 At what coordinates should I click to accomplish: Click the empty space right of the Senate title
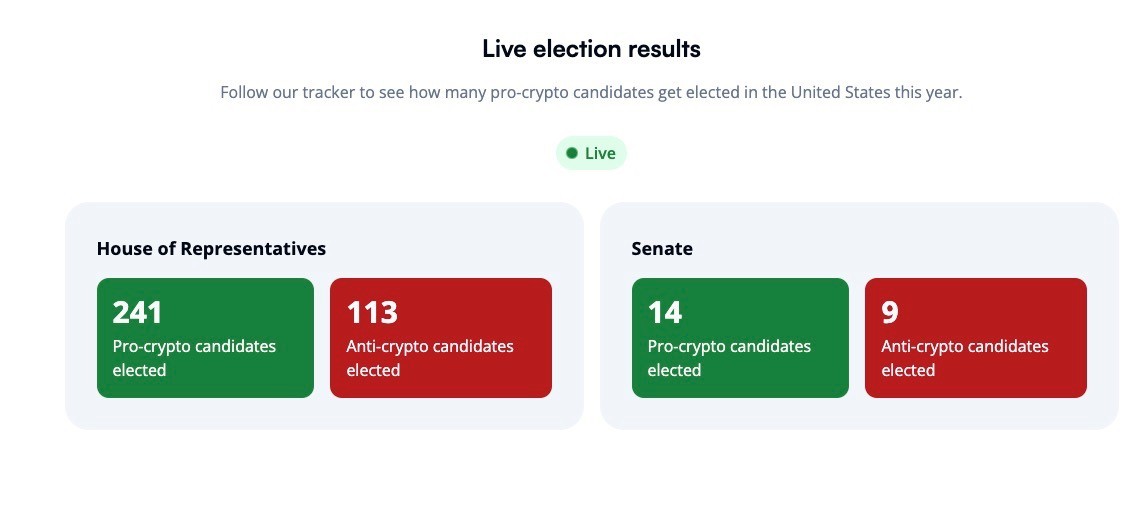pos(900,248)
